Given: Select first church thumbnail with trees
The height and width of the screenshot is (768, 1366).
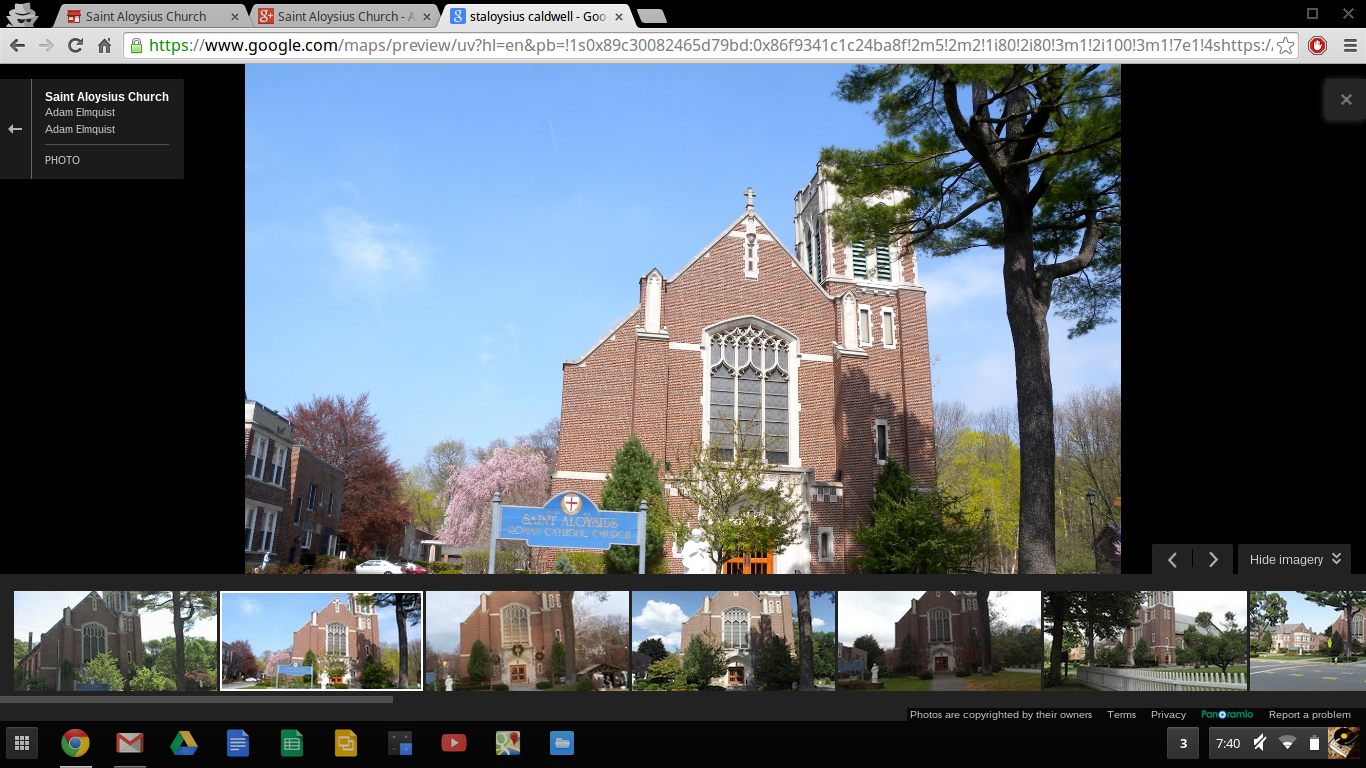Looking at the screenshot, I should pyautogui.click(x=115, y=640).
